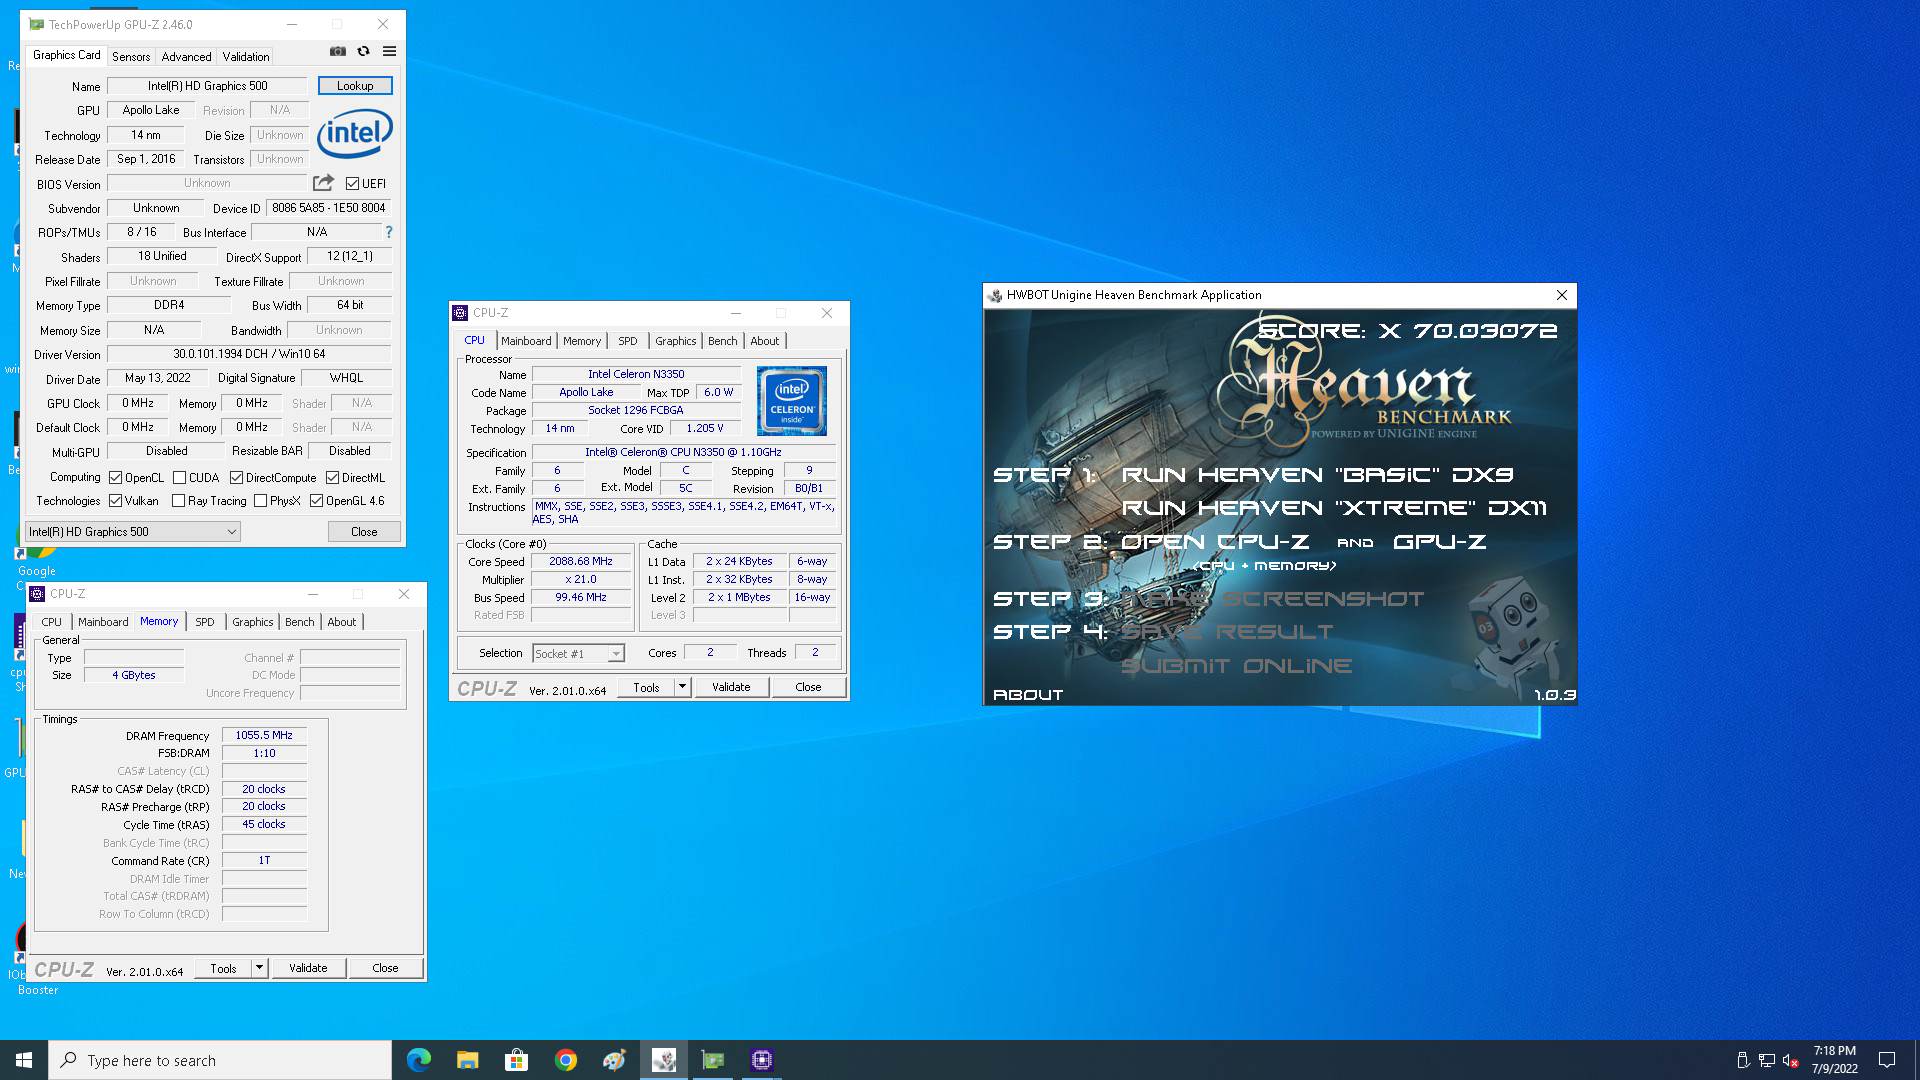The height and width of the screenshot is (1080, 1920).
Task: Click ABOUT in Heaven benchmark app
Action: click(x=1028, y=694)
